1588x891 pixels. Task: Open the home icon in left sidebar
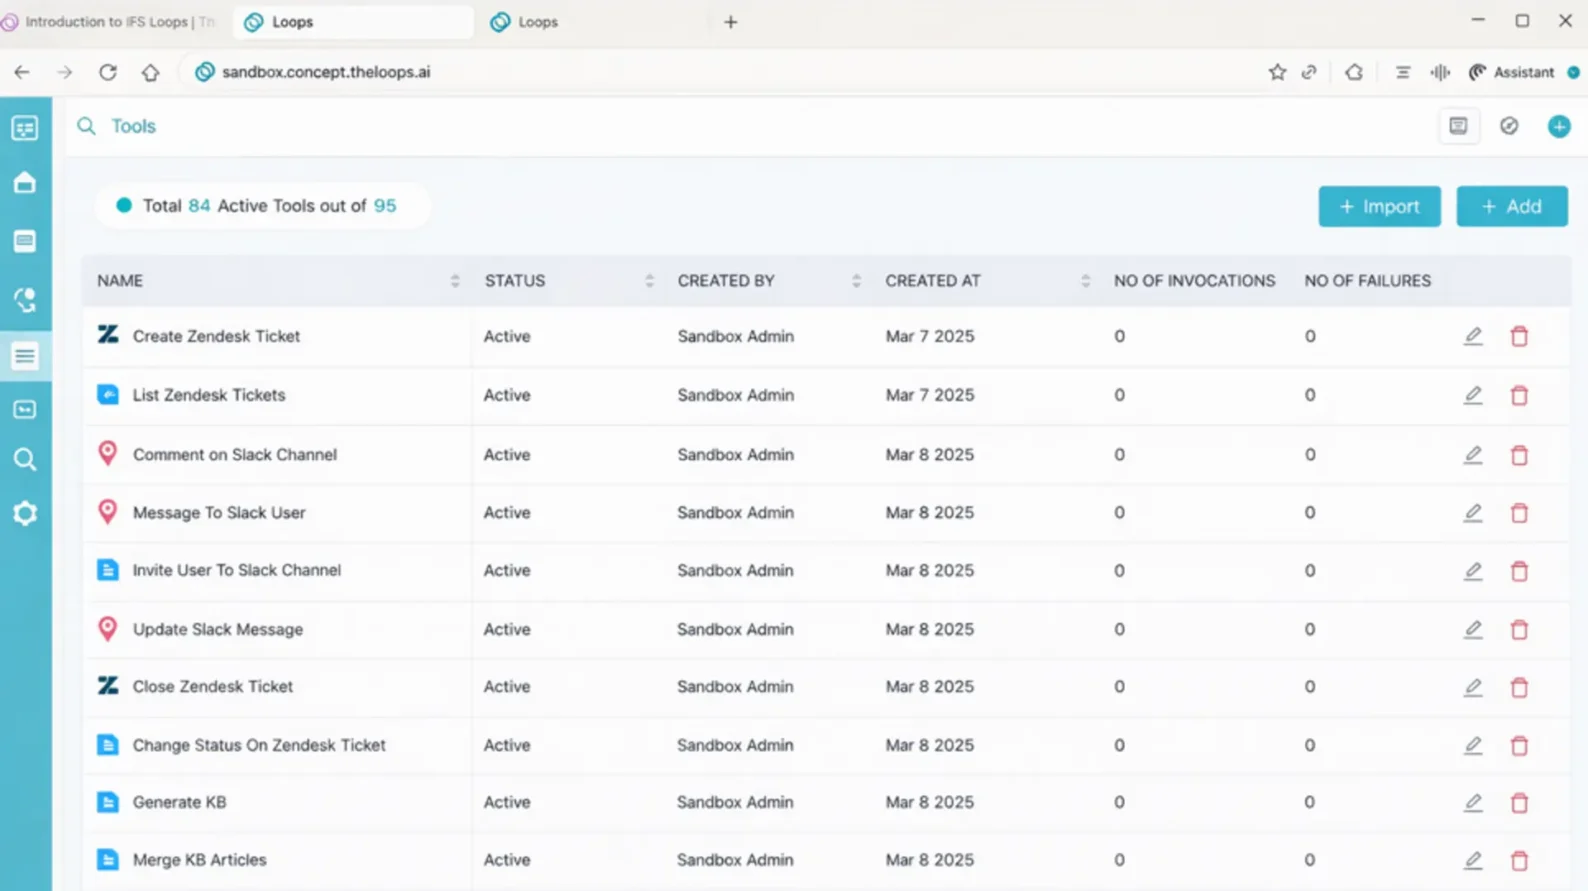coord(25,183)
